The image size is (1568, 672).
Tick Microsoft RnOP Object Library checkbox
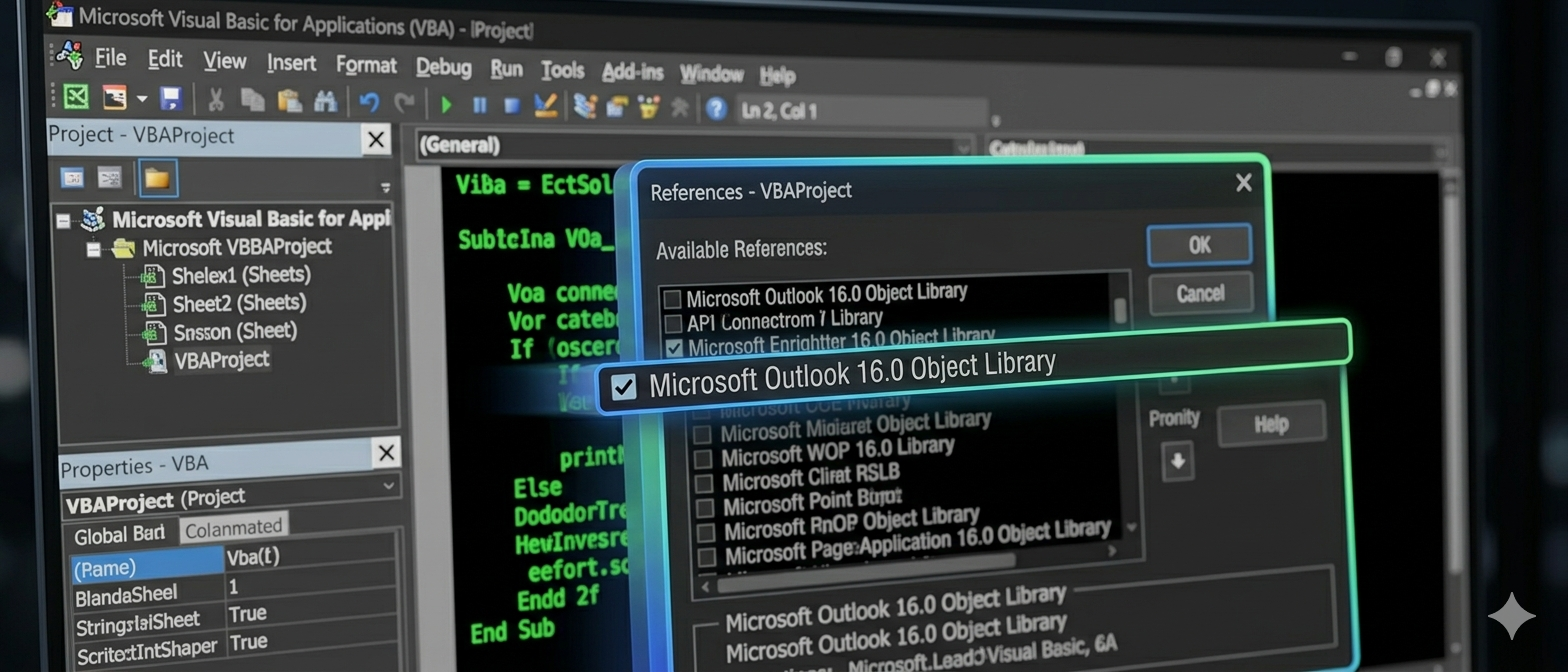pyautogui.click(x=706, y=533)
